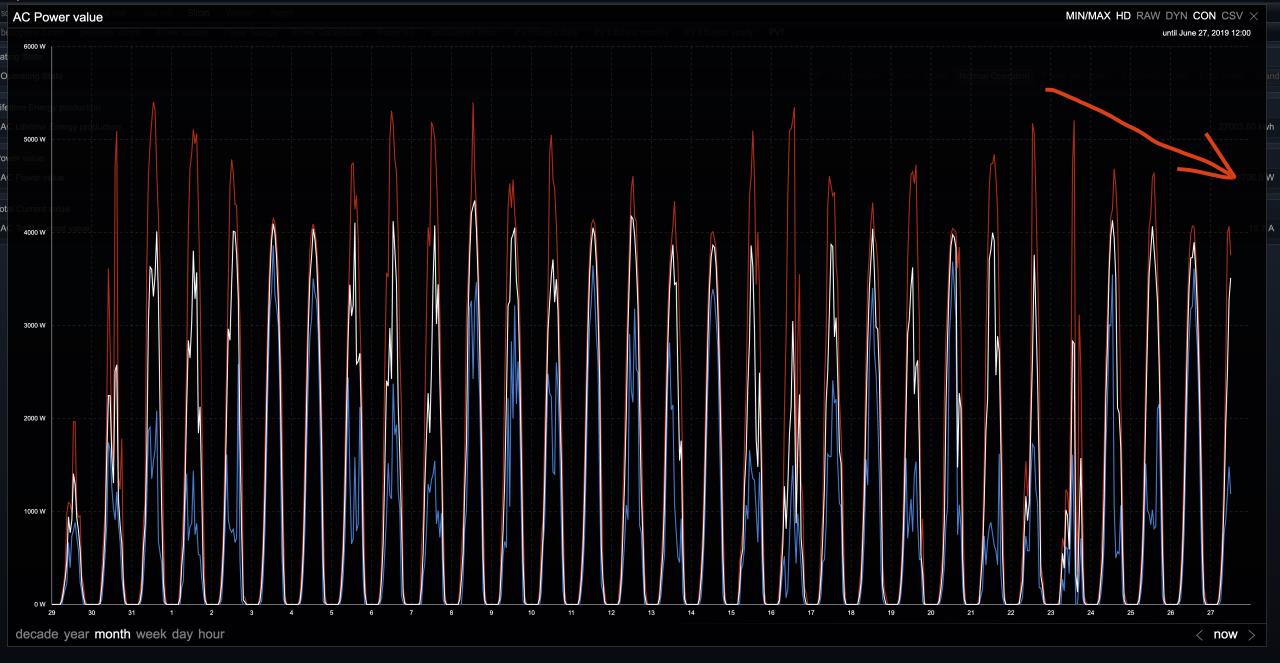Select the month time range
1280x663 pixels.
[x=113, y=634]
